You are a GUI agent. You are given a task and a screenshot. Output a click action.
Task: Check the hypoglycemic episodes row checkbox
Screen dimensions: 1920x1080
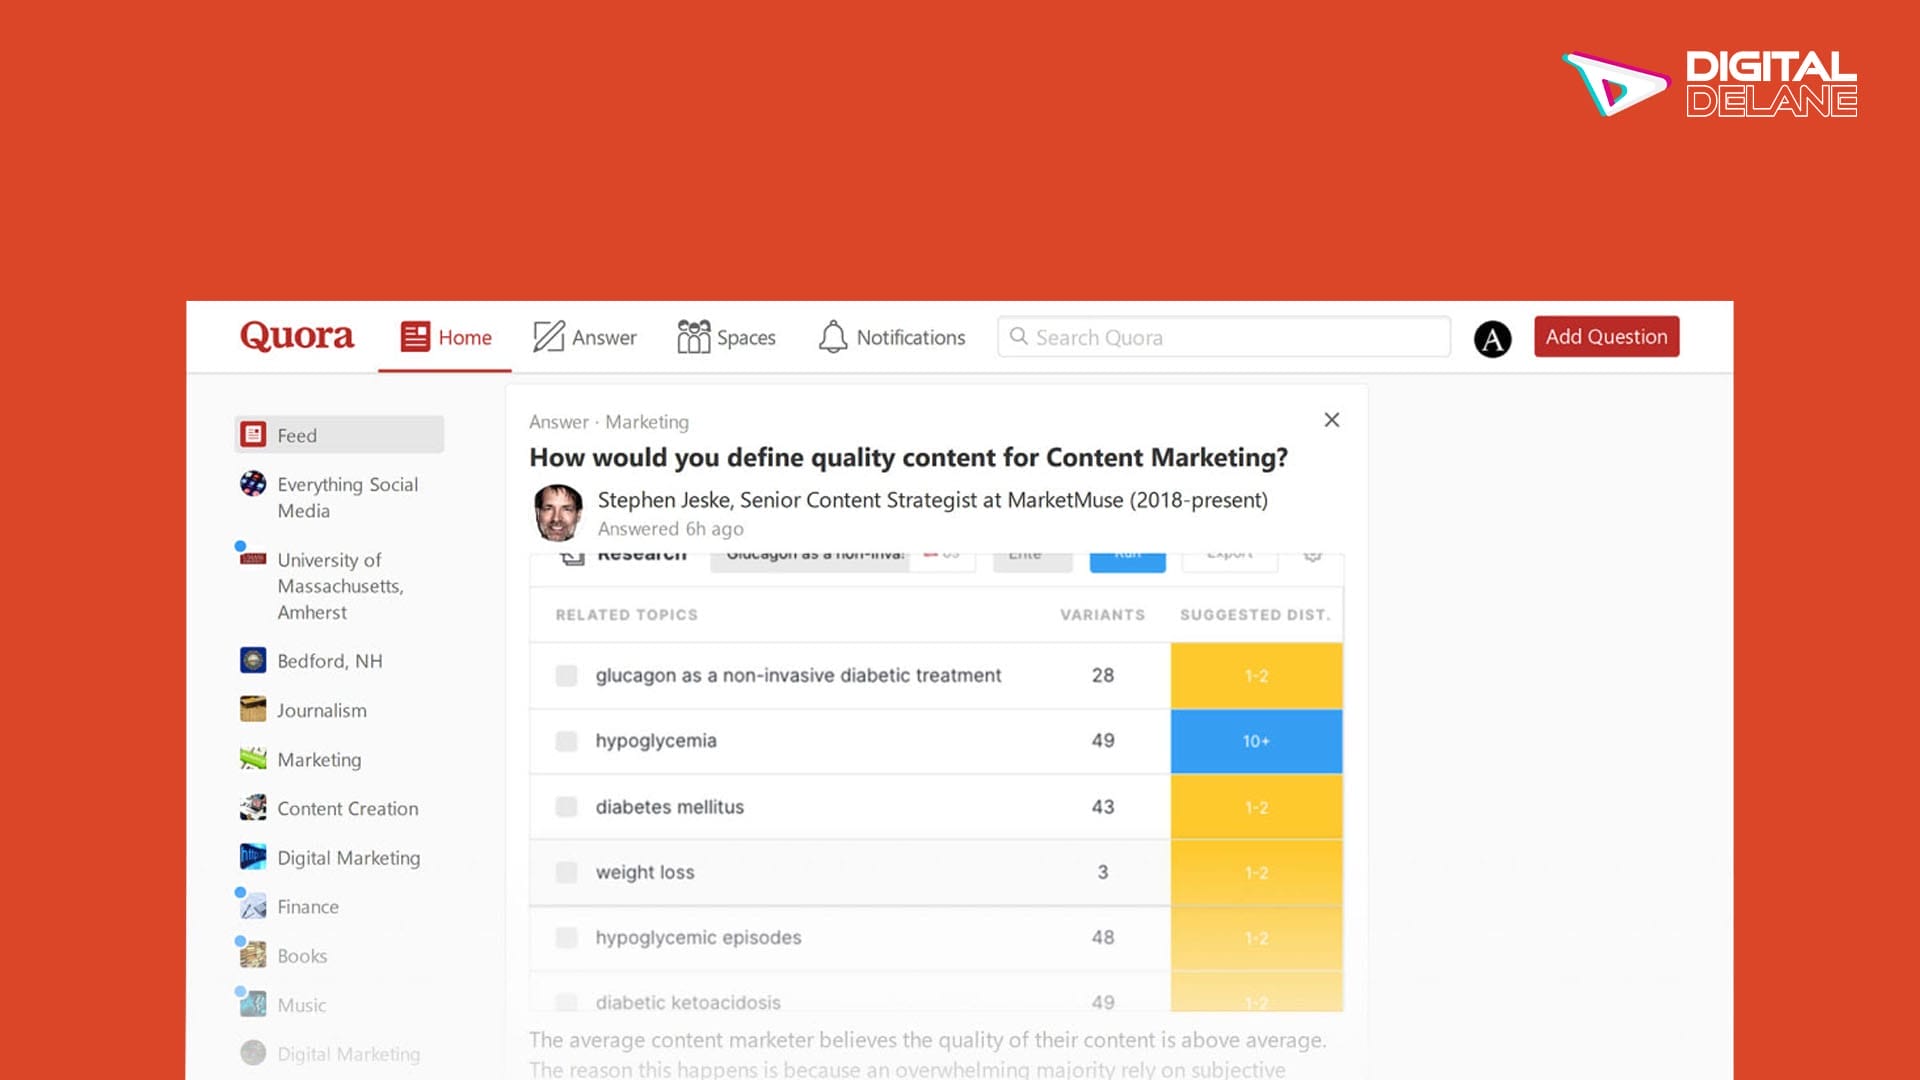click(566, 938)
